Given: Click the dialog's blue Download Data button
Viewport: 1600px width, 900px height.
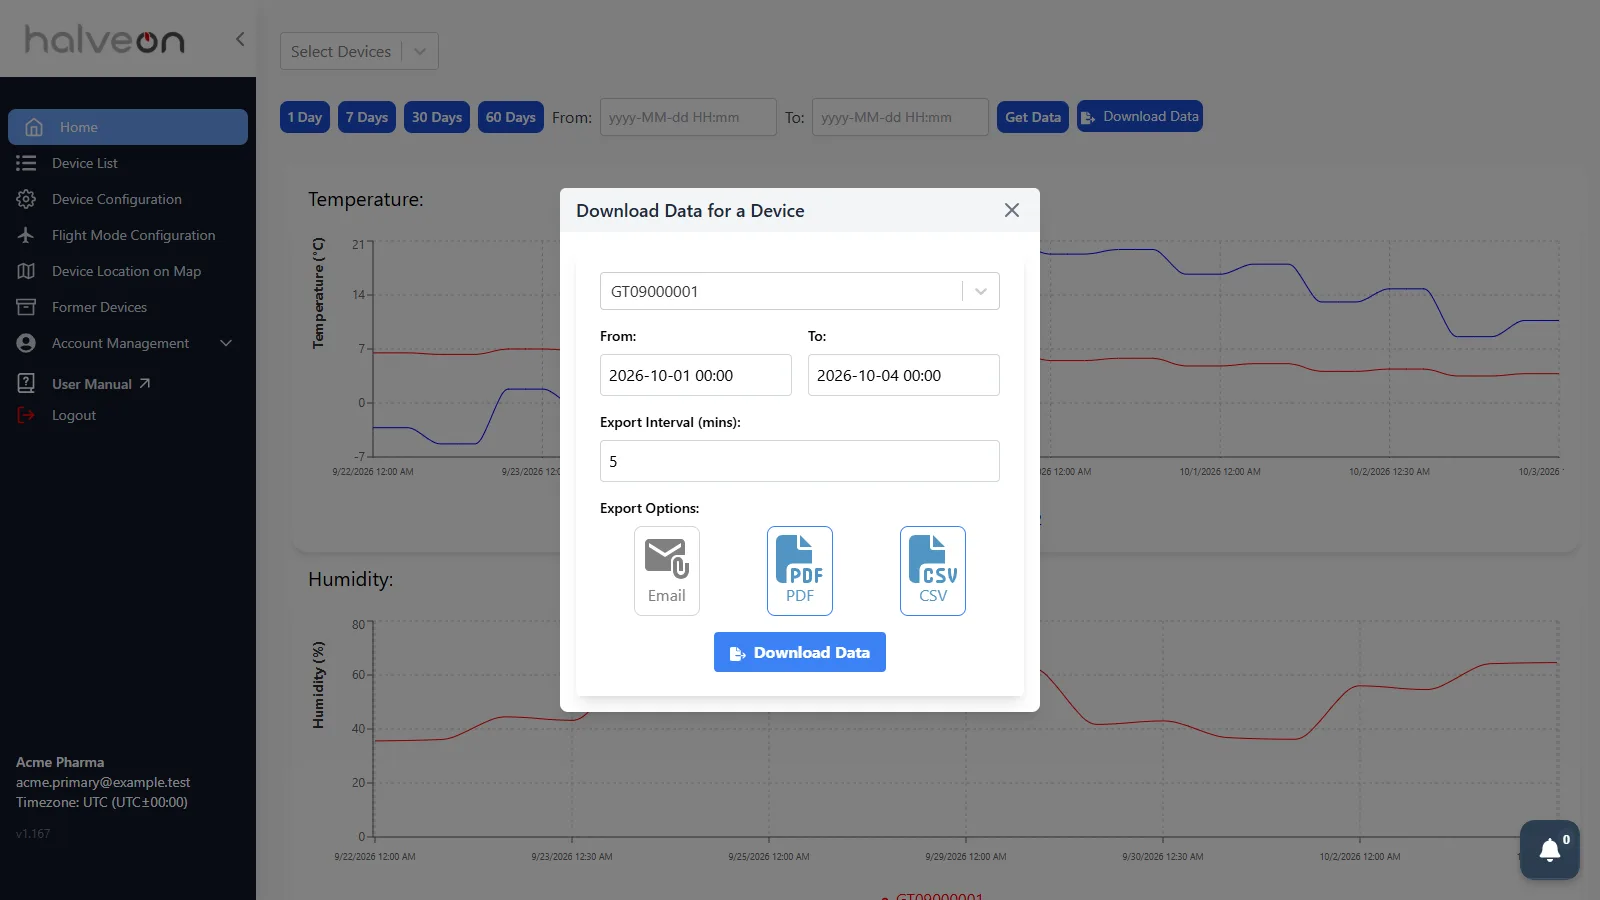Looking at the screenshot, I should click(800, 652).
